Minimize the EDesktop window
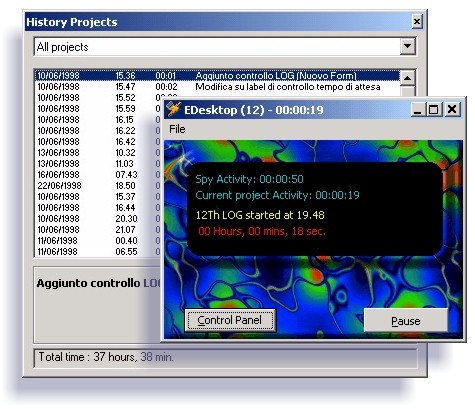This screenshot has height=409, width=475. coord(417,109)
